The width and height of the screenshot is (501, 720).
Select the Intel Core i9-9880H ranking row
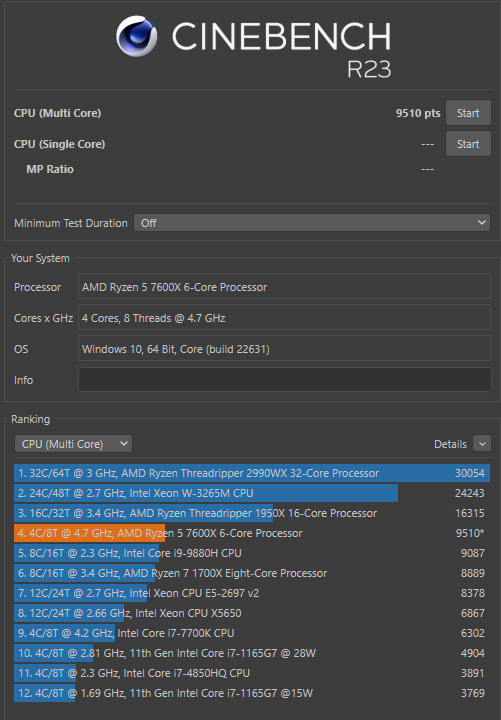click(x=252, y=553)
